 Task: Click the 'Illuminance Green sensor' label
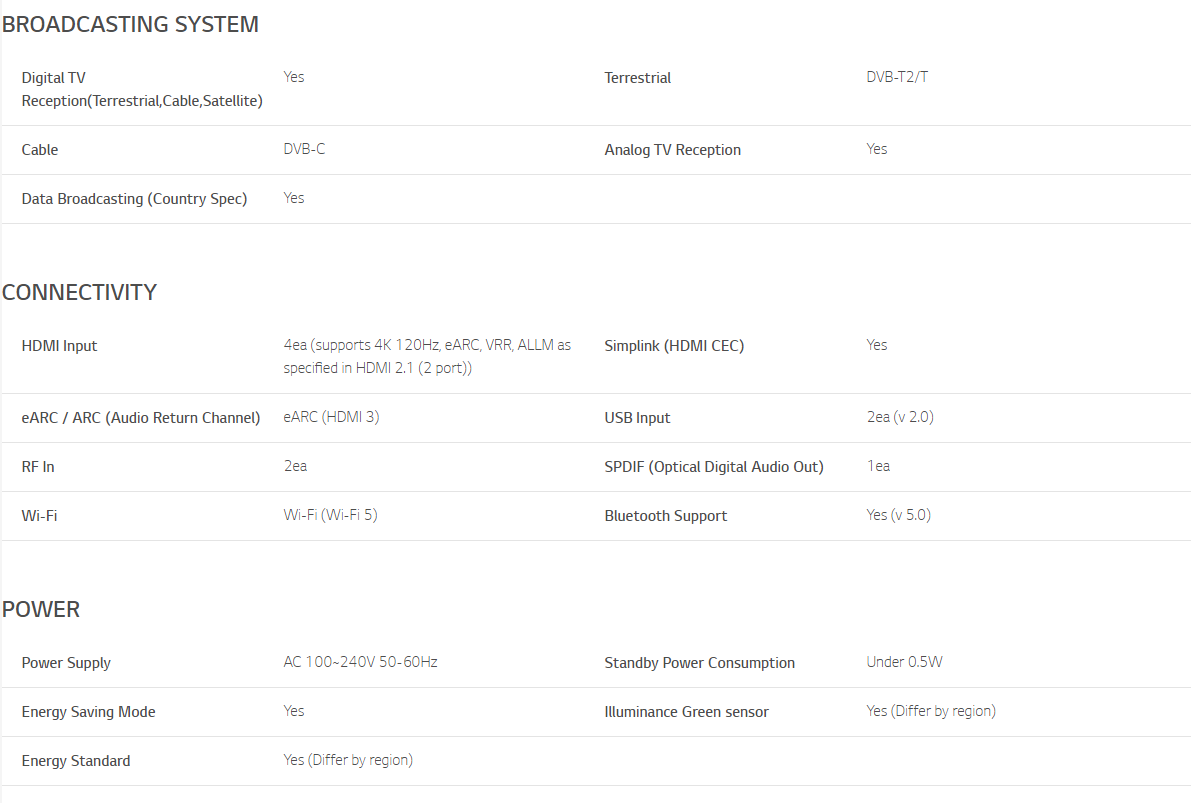(687, 712)
